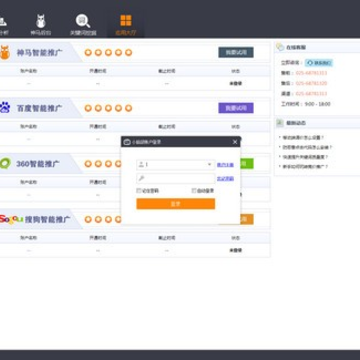Tick the auto login checkbox
Viewport: 360px width, 360px height.
[x=194, y=191]
